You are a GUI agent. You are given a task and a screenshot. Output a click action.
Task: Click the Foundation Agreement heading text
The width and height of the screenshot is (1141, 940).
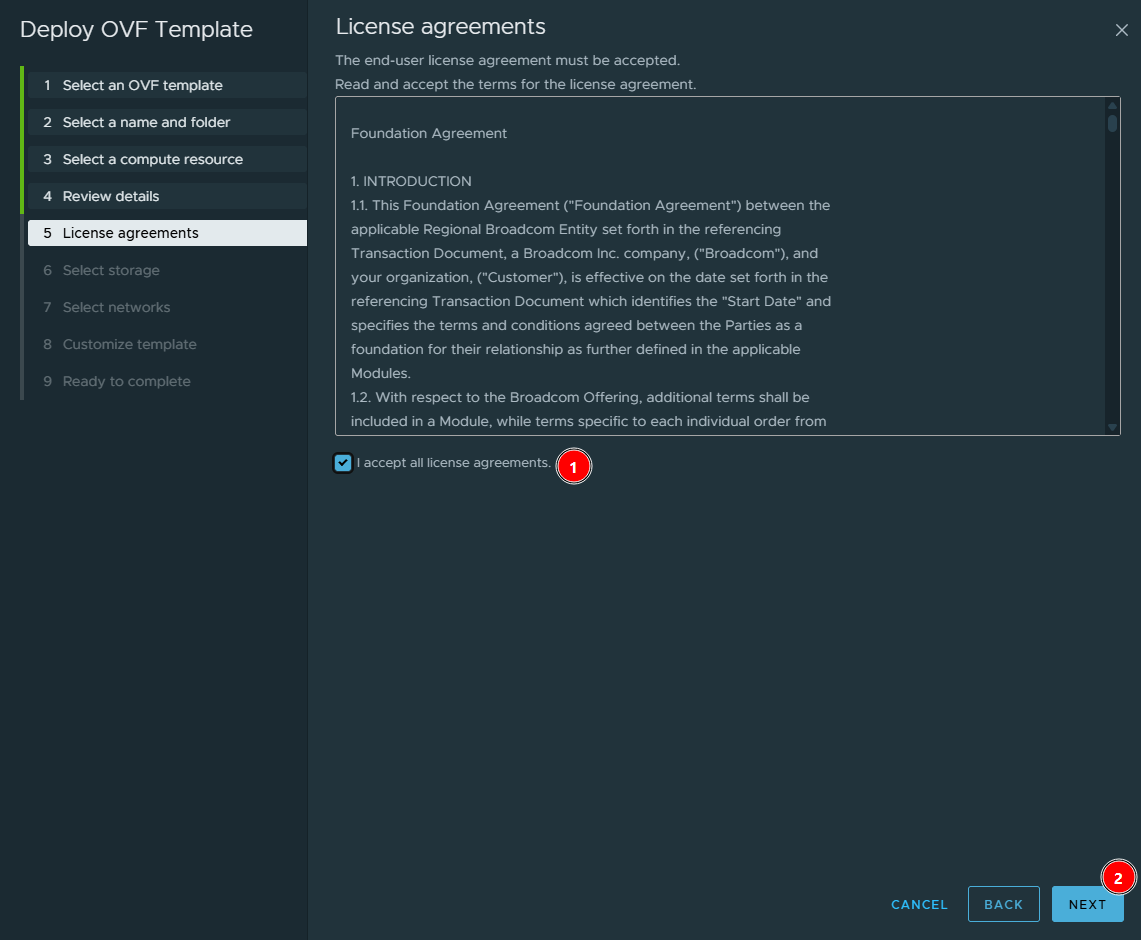pyautogui.click(x=429, y=133)
